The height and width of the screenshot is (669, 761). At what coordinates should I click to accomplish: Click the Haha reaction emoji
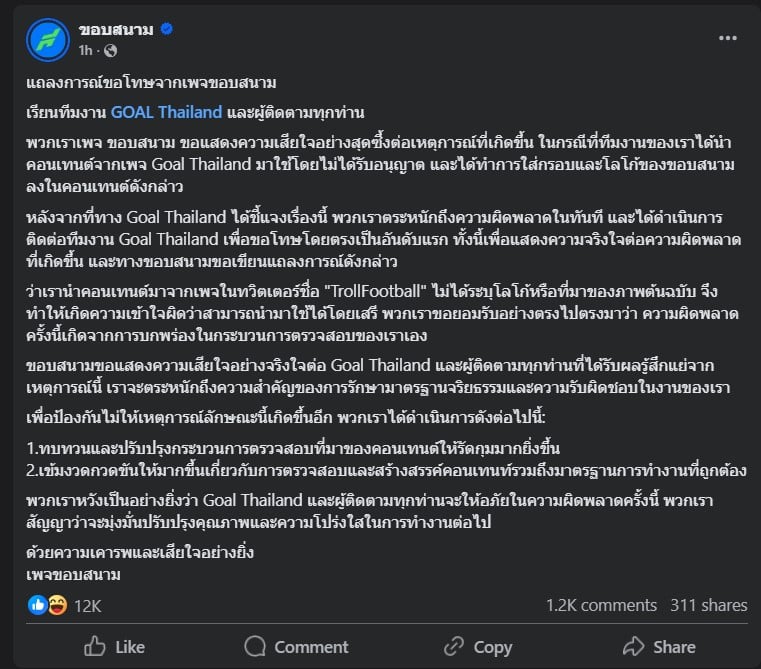[56, 605]
